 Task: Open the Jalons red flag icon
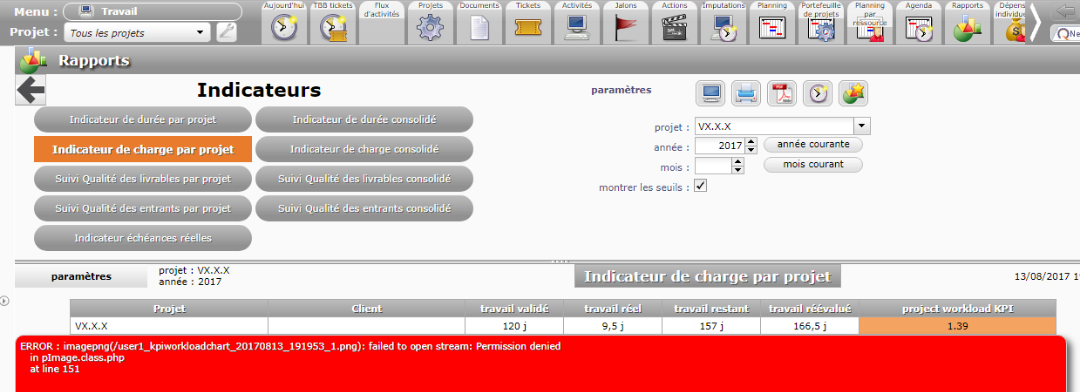coord(625,29)
